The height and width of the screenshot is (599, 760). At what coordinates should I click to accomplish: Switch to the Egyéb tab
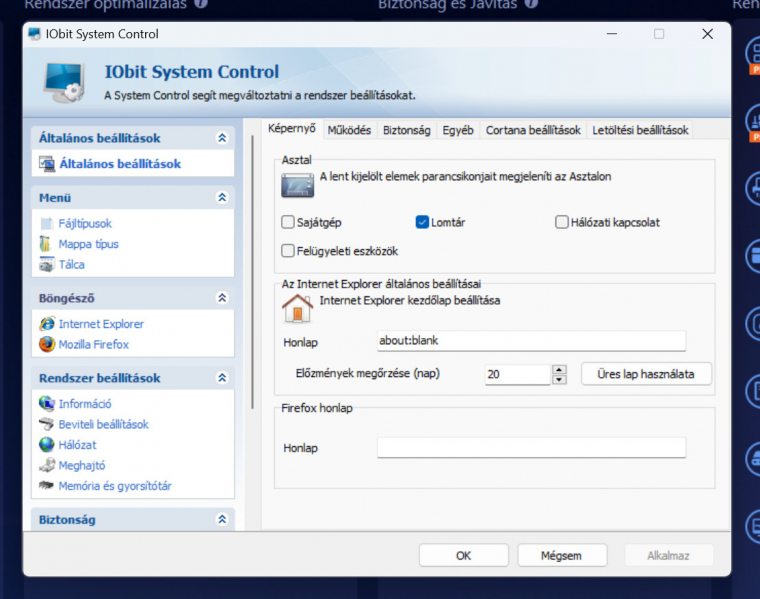pyautogui.click(x=458, y=130)
